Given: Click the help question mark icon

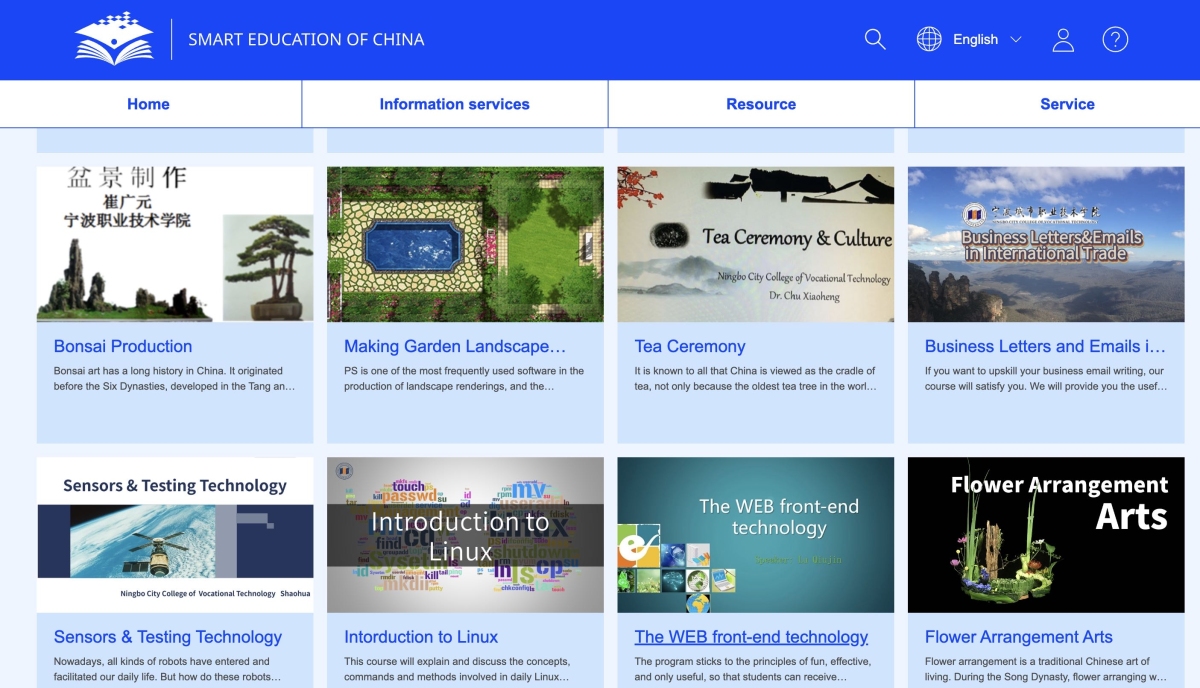Looking at the screenshot, I should [1115, 39].
